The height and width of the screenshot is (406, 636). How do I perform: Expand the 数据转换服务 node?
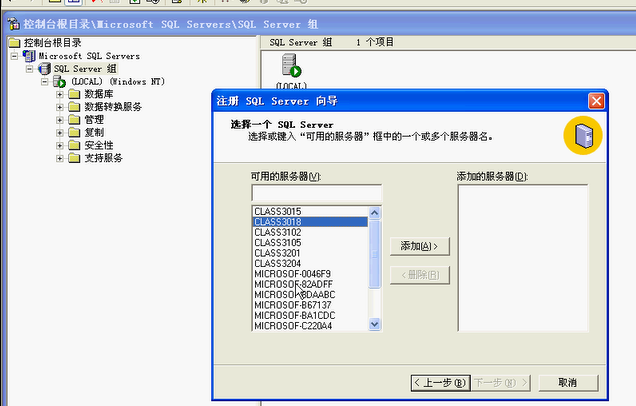tap(60, 107)
